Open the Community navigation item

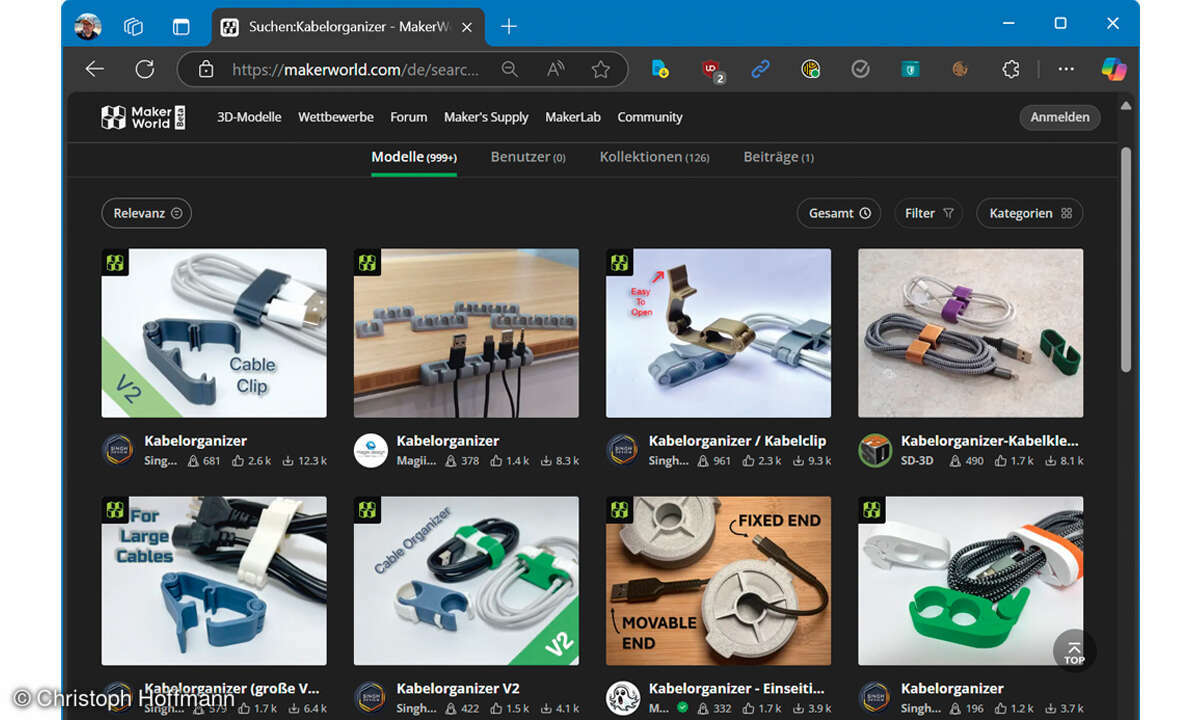650,117
